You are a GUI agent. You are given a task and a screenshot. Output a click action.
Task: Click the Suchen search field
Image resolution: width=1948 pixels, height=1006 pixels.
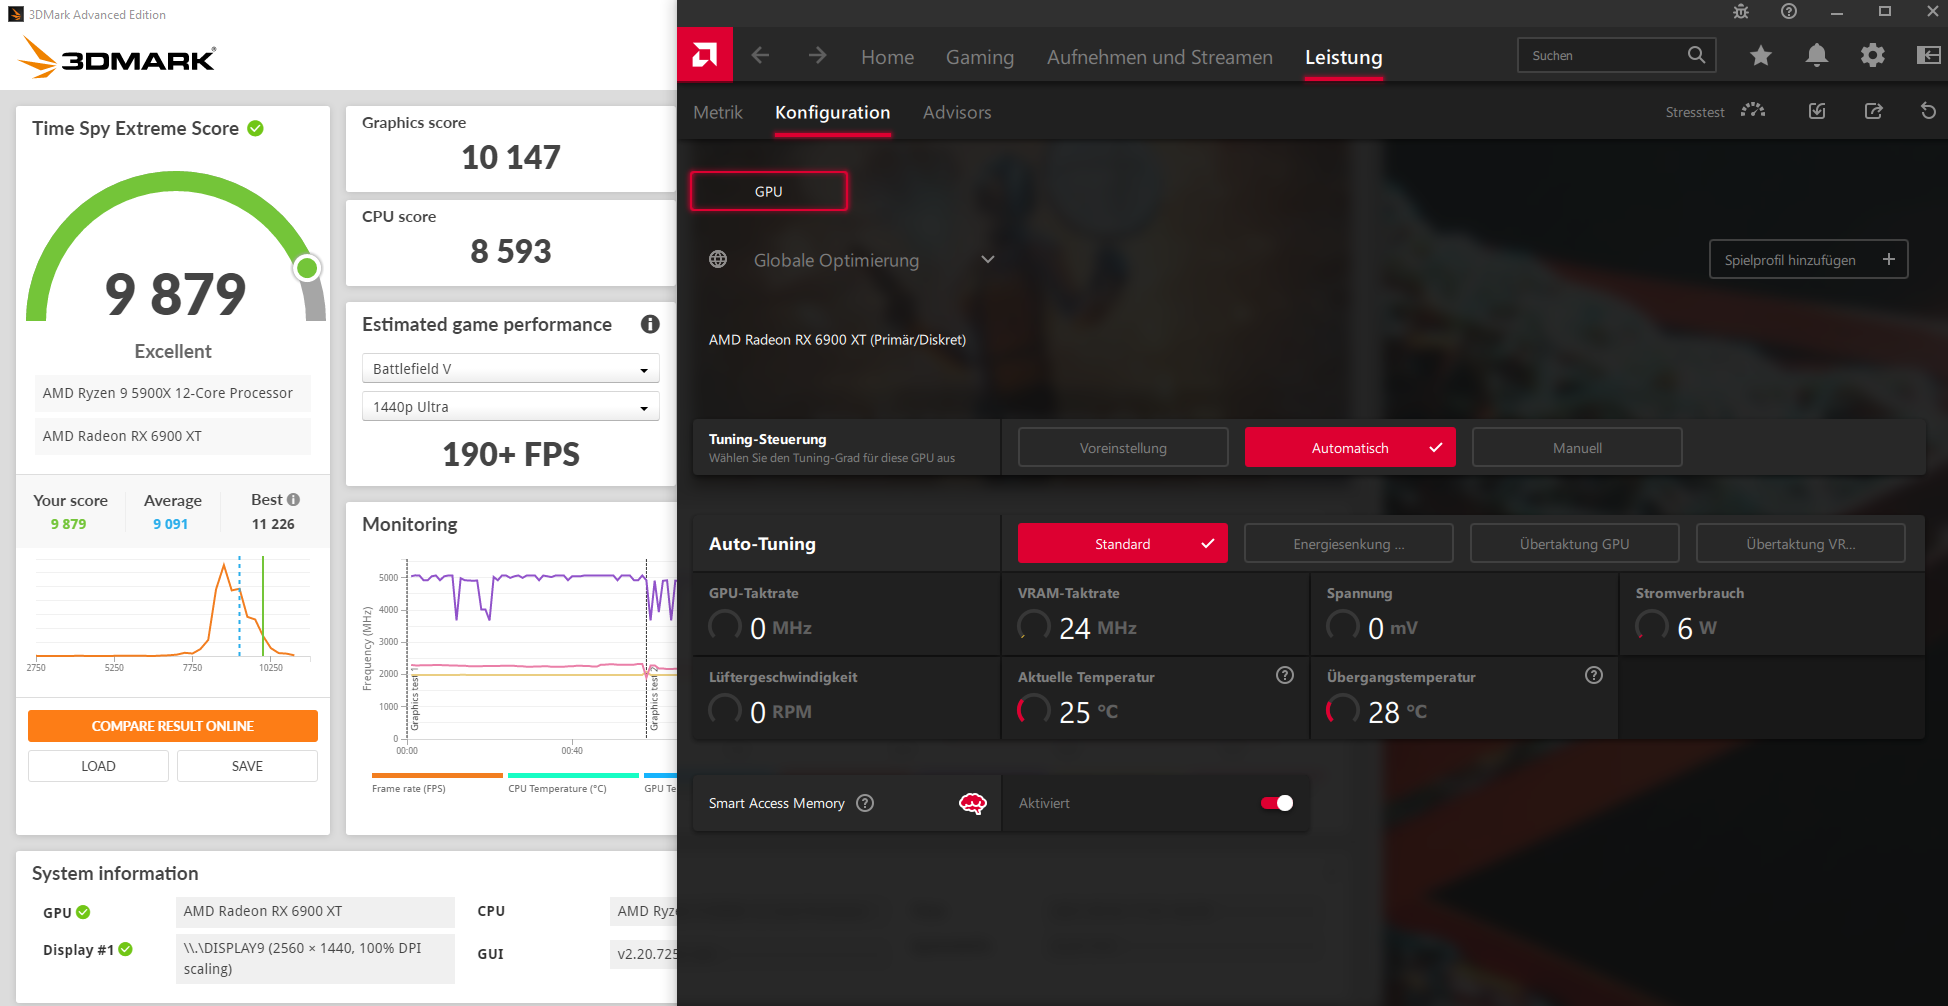[1617, 55]
